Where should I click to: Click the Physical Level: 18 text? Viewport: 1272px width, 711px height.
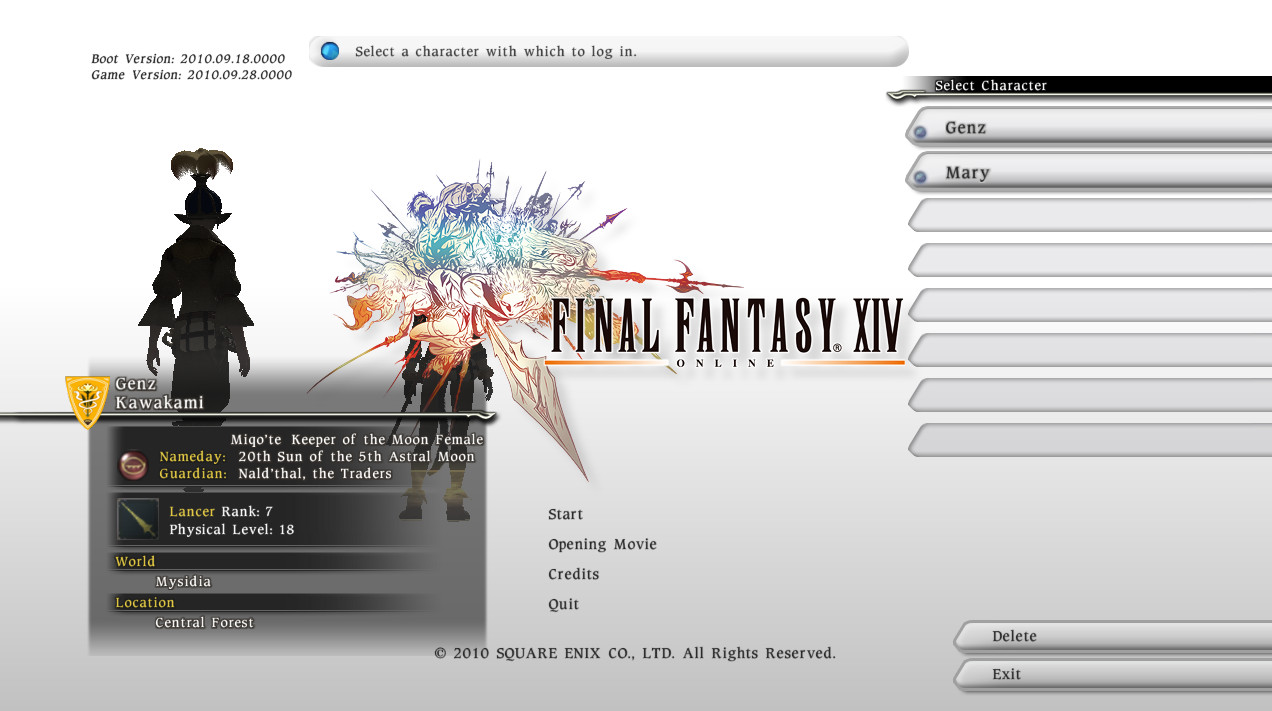[231, 530]
